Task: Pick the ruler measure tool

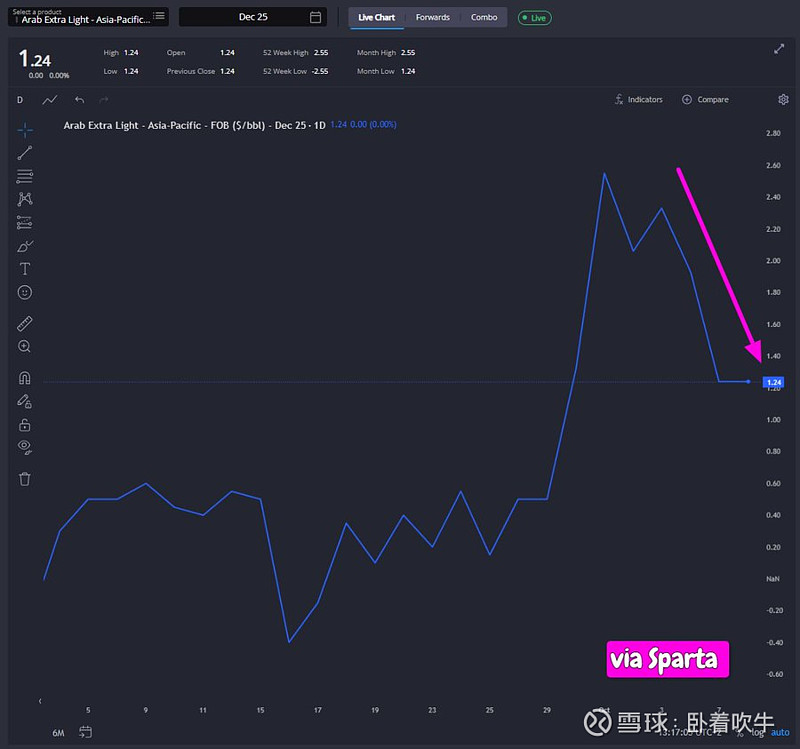Action: coord(25,323)
